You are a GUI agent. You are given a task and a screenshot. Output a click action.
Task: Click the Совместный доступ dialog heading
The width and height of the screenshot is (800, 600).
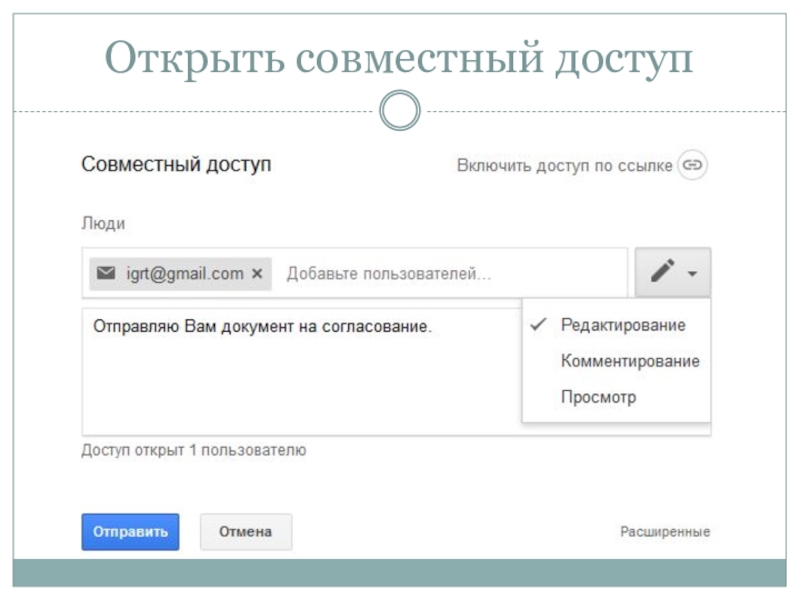(176, 165)
